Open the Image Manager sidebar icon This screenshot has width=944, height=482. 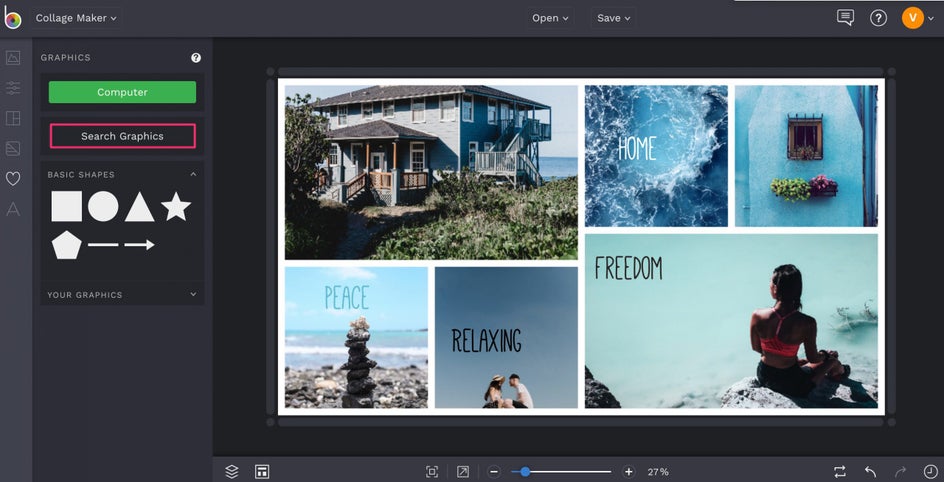(x=13, y=58)
